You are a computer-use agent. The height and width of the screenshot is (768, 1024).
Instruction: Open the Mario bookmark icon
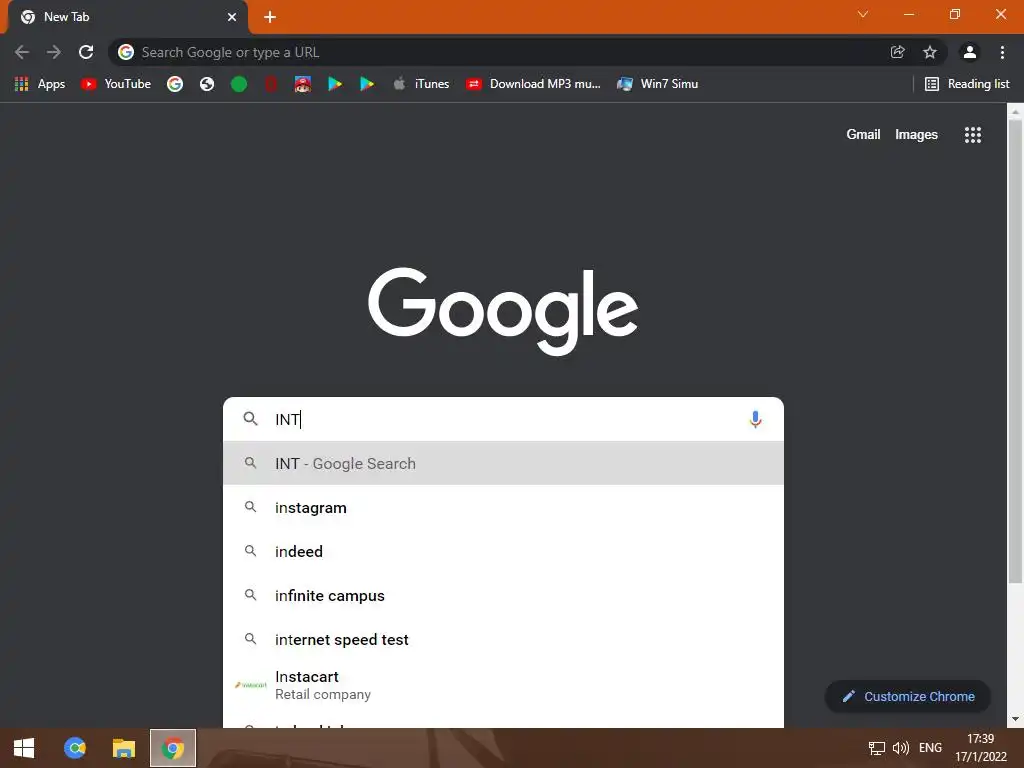pos(302,84)
